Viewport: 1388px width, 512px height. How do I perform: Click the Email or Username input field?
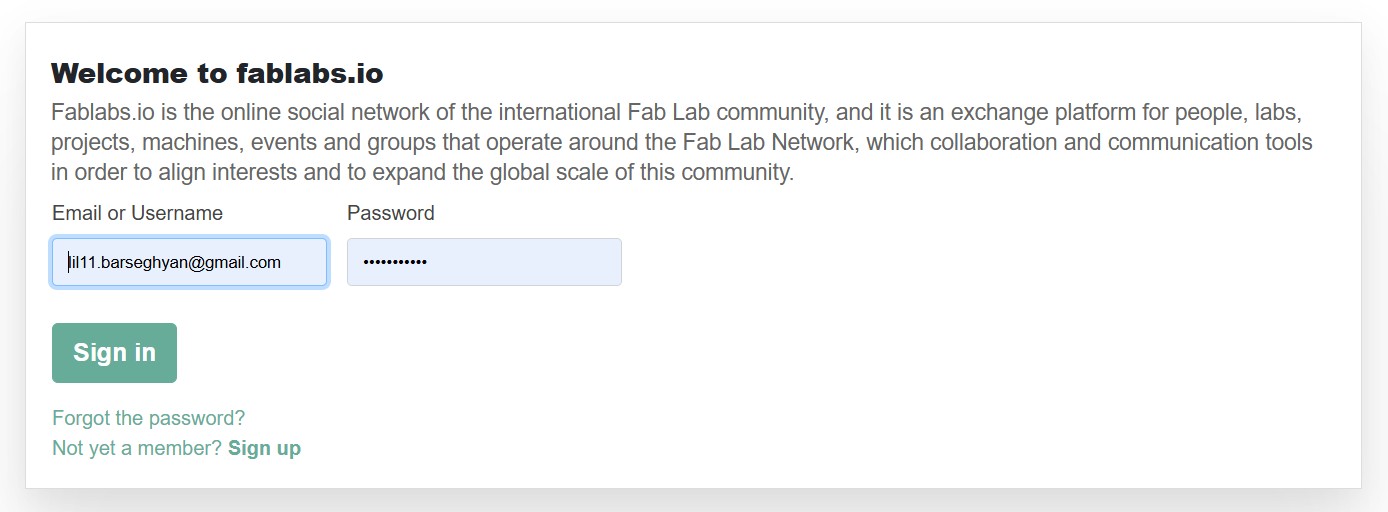(x=189, y=262)
